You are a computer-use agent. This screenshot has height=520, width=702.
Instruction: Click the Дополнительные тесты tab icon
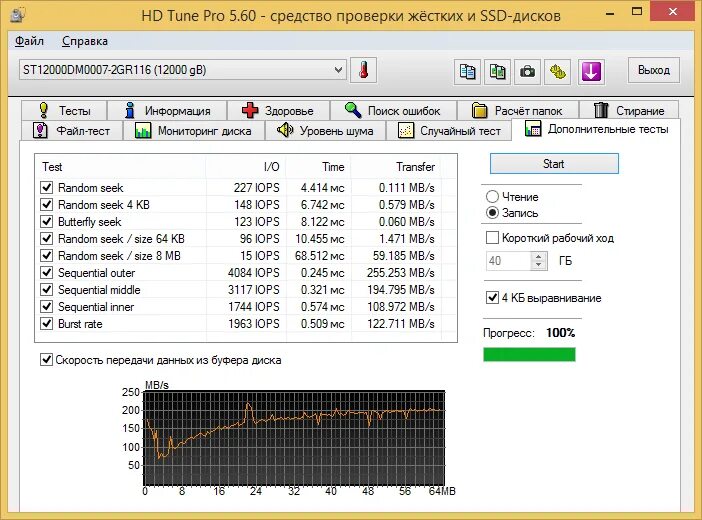point(533,129)
